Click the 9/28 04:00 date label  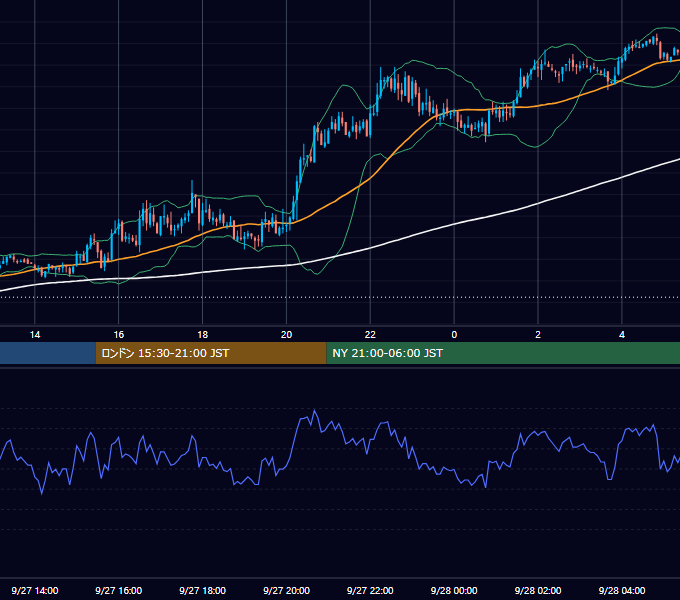622,590
